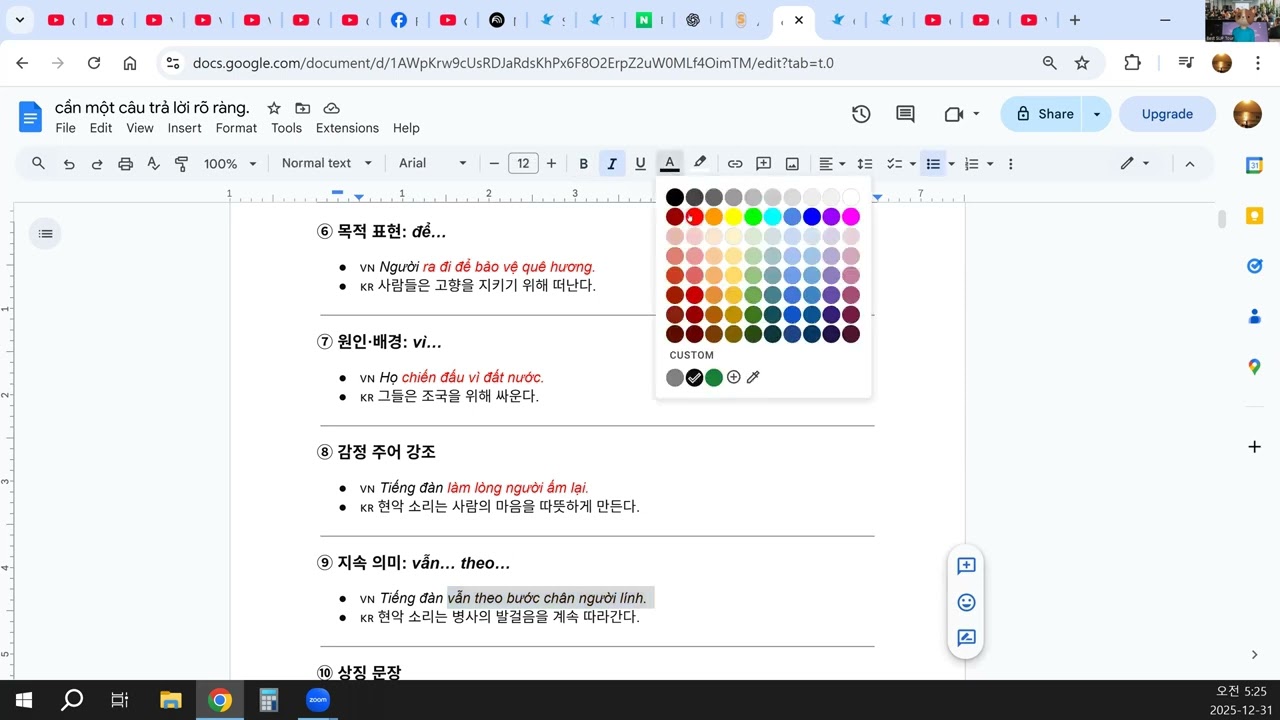Print the document with printer icon
The image size is (1280, 720).
click(x=125, y=164)
